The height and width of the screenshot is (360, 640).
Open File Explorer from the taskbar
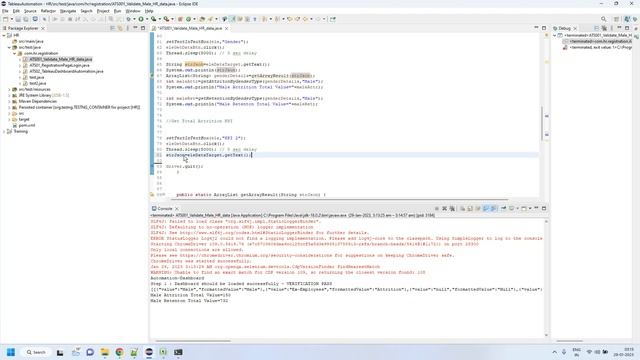coord(104,352)
